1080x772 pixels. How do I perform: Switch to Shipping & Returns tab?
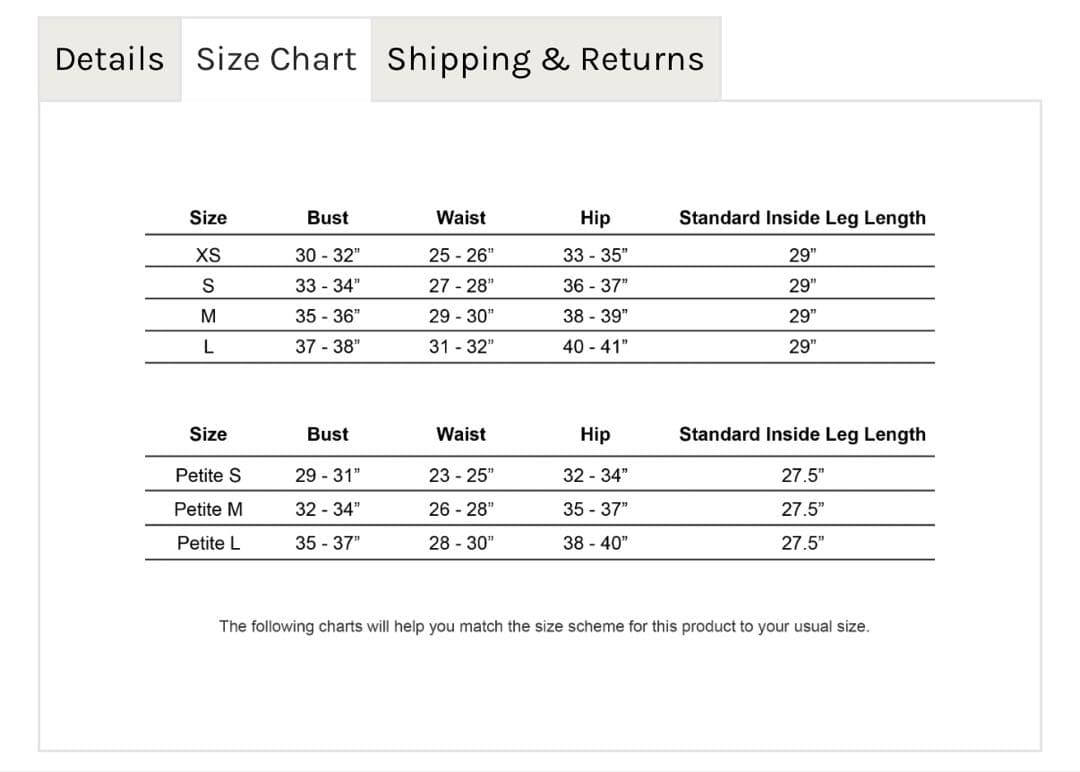click(x=545, y=59)
